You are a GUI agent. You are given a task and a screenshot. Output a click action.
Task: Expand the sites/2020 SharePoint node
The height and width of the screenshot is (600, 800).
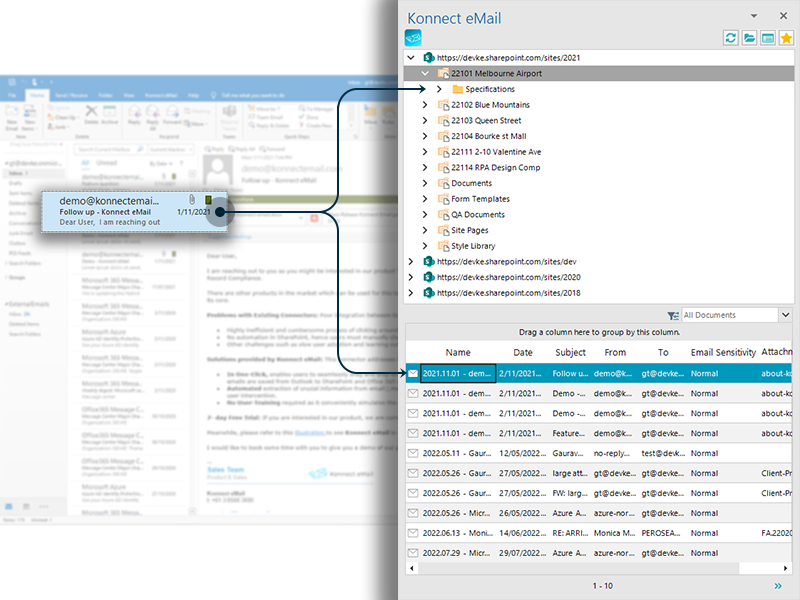tap(411, 277)
